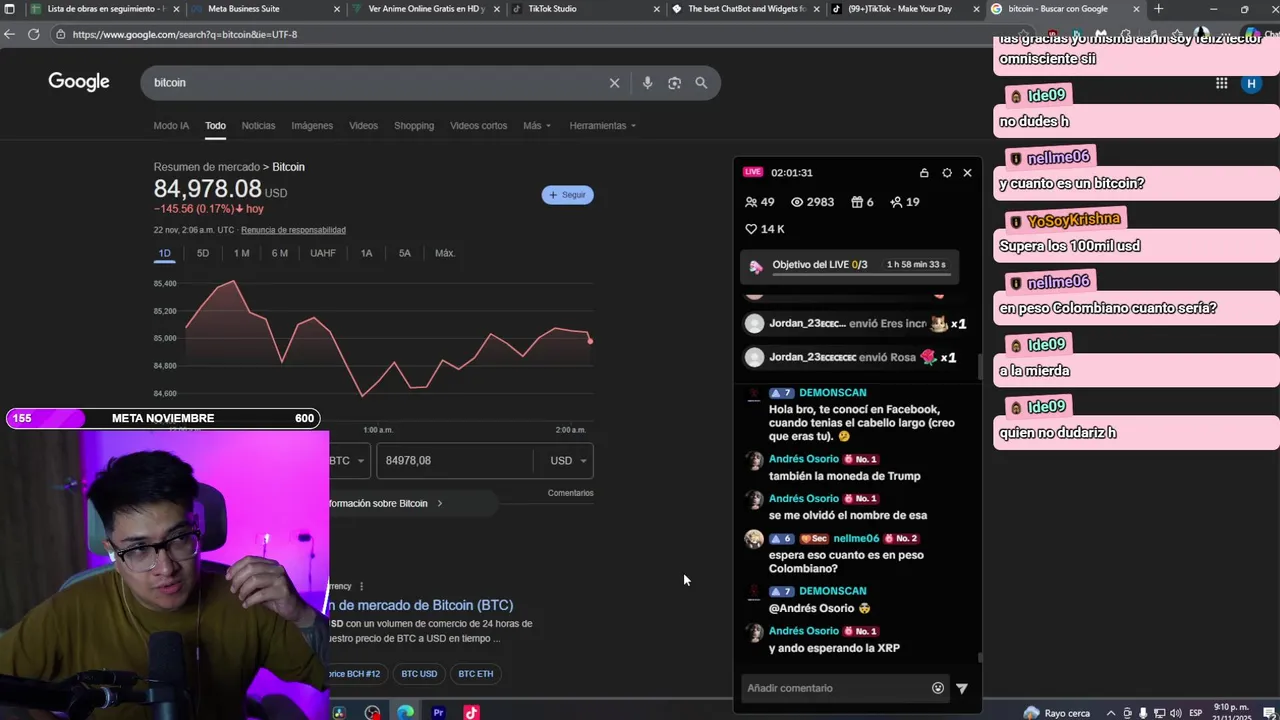This screenshot has height=720, width=1280.
Task: Clear the Google search box with the X
Action: click(x=614, y=83)
